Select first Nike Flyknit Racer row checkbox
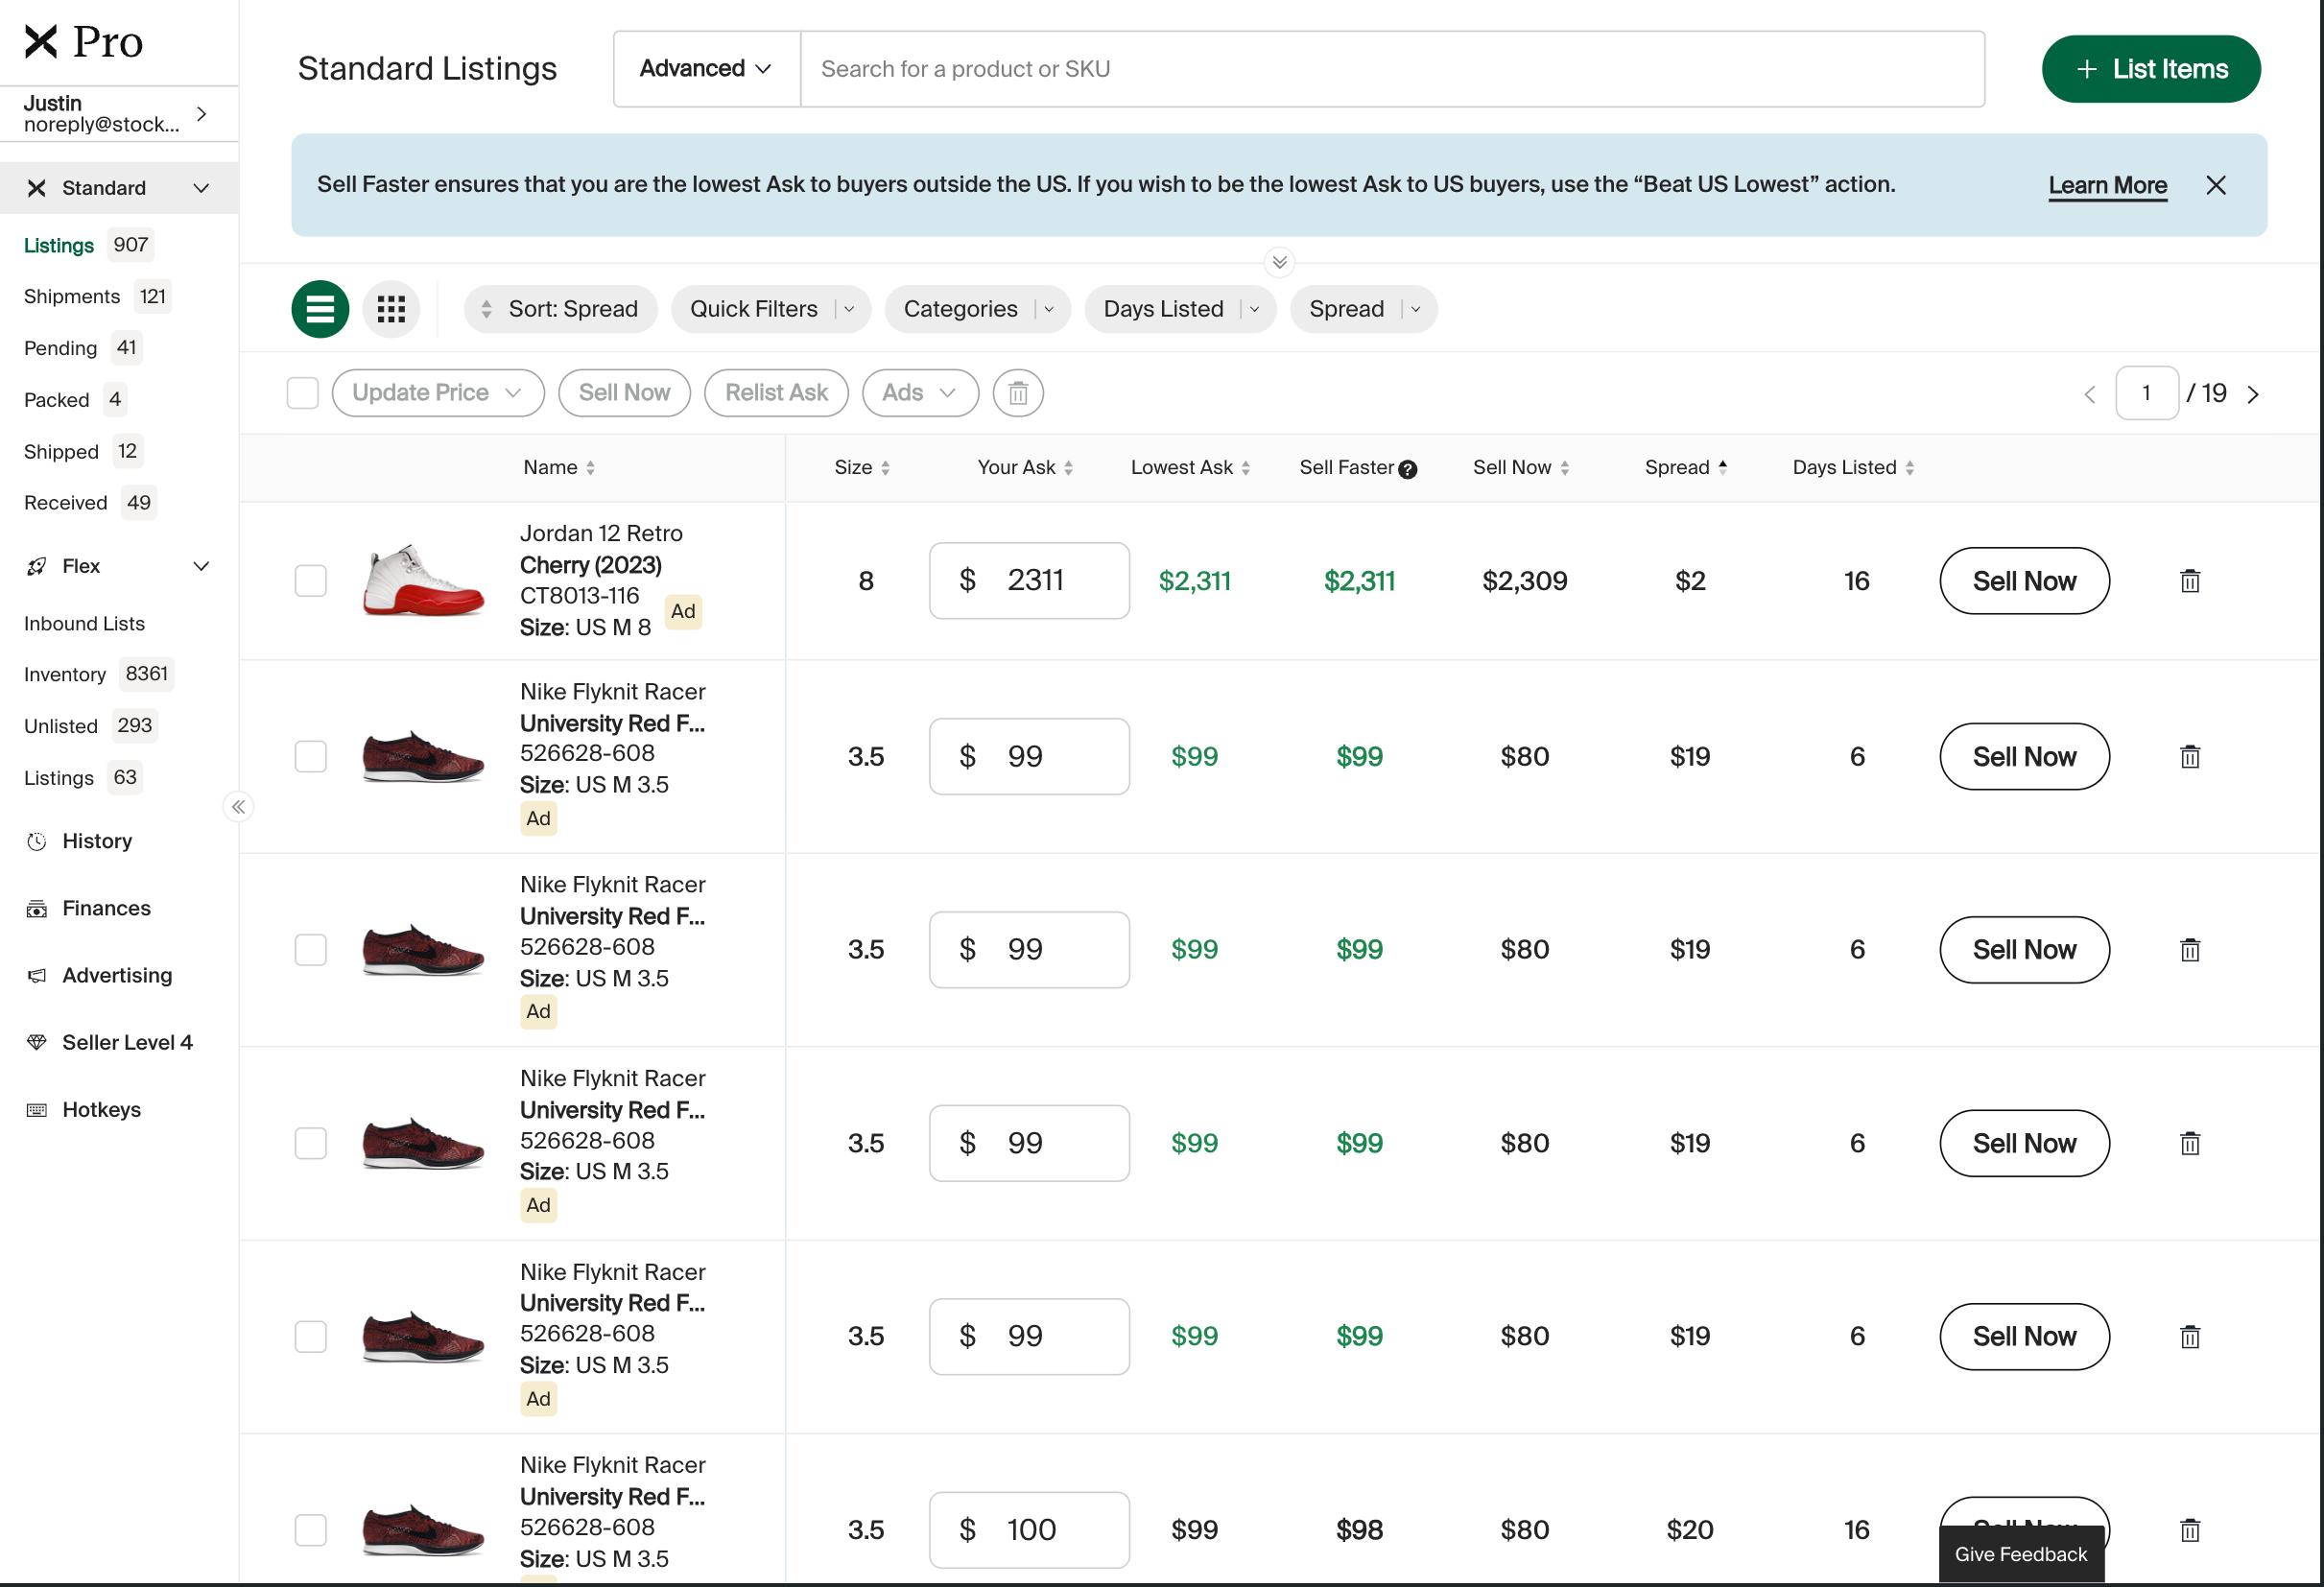2324x1587 pixels. pyautogui.click(x=310, y=757)
